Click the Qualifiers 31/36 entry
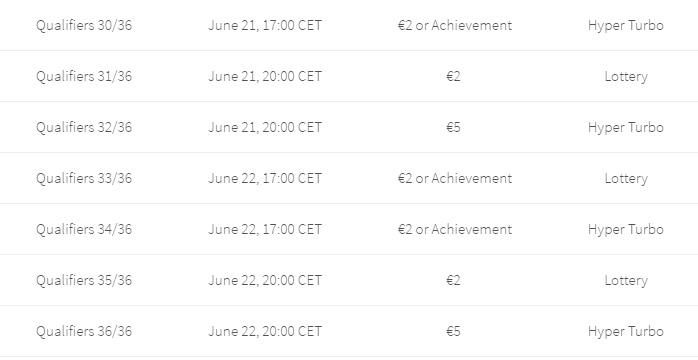 coord(84,77)
